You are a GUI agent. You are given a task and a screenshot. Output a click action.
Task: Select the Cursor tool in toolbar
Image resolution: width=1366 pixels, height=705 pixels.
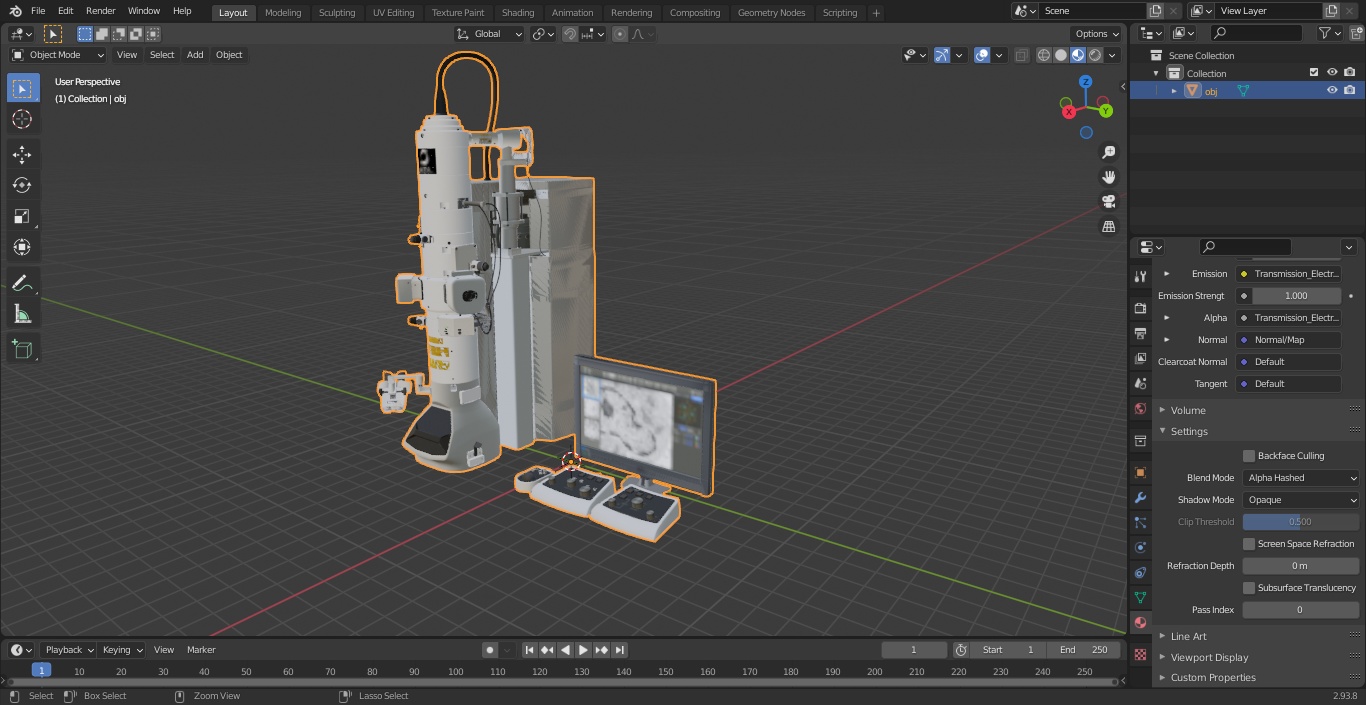point(22,119)
